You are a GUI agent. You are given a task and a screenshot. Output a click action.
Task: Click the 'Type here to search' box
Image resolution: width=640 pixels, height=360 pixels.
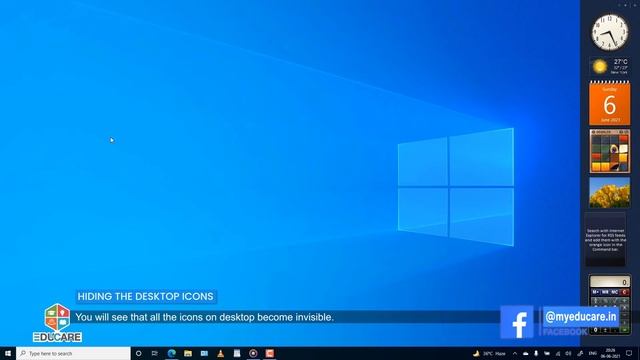(x=73, y=353)
